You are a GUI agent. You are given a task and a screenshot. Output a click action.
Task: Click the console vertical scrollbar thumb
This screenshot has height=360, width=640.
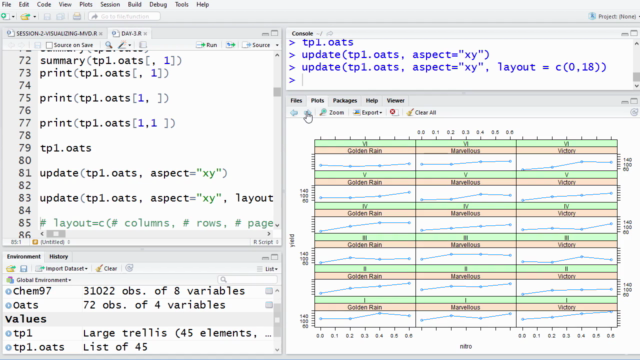636,77
